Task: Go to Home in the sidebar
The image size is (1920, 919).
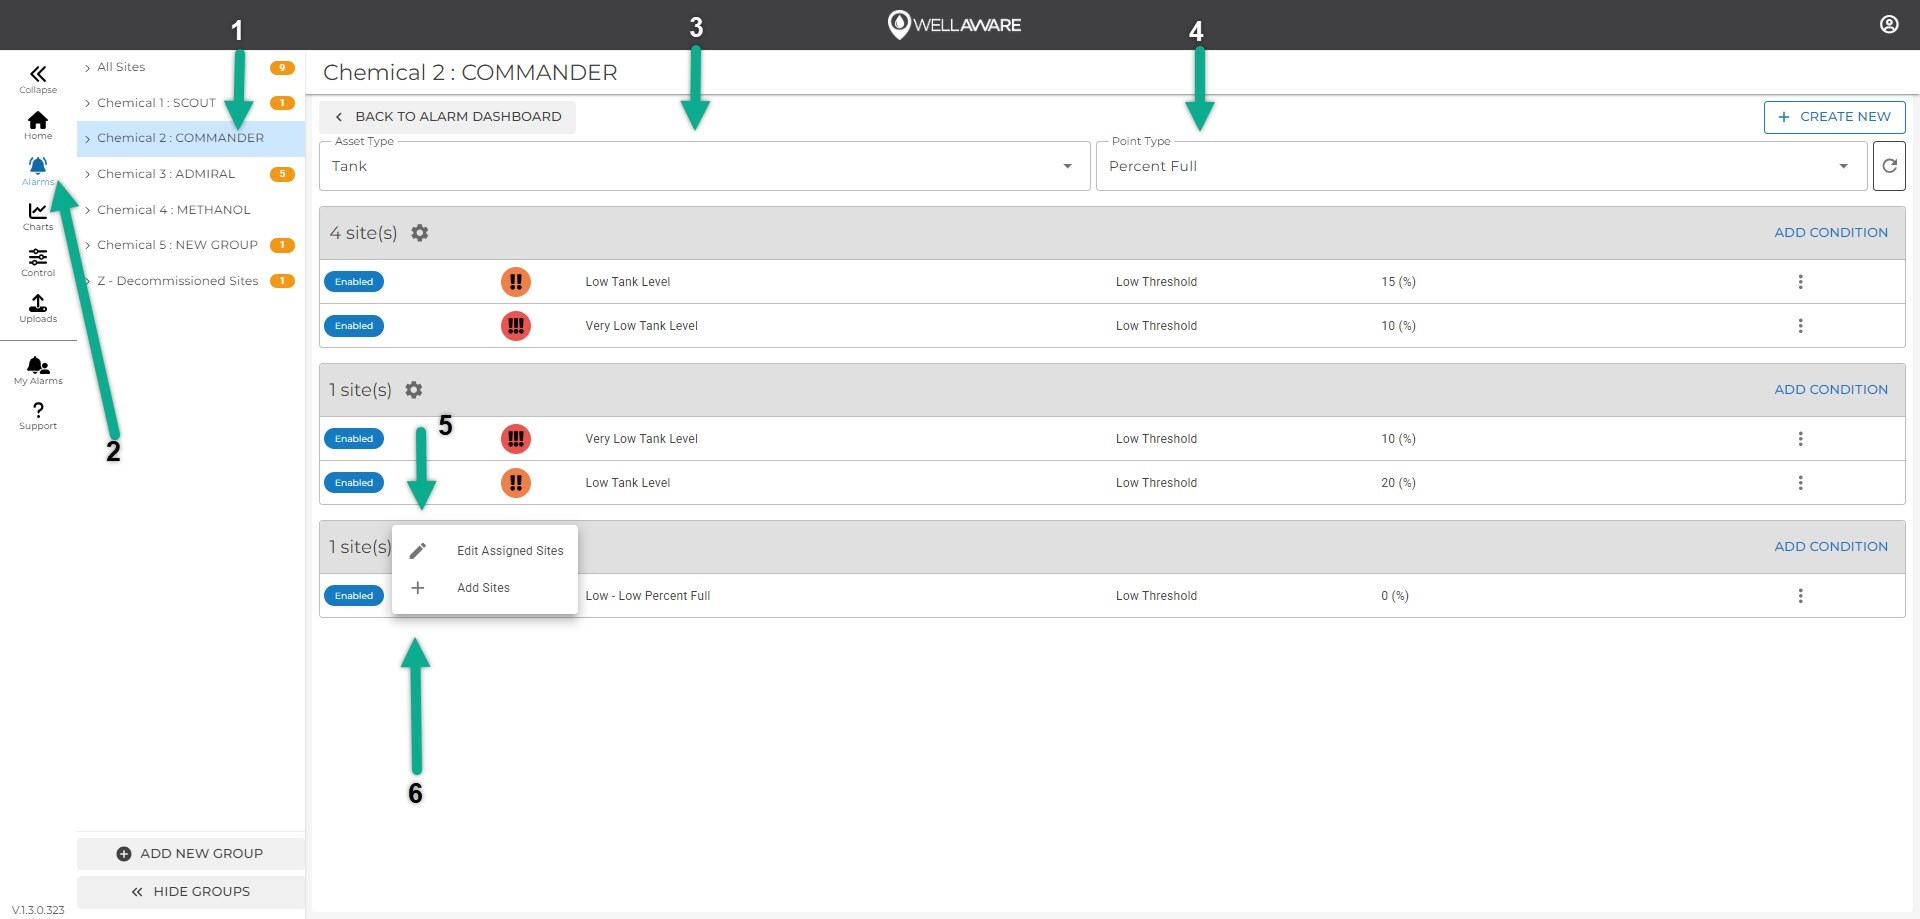Action: click(38, 125)
